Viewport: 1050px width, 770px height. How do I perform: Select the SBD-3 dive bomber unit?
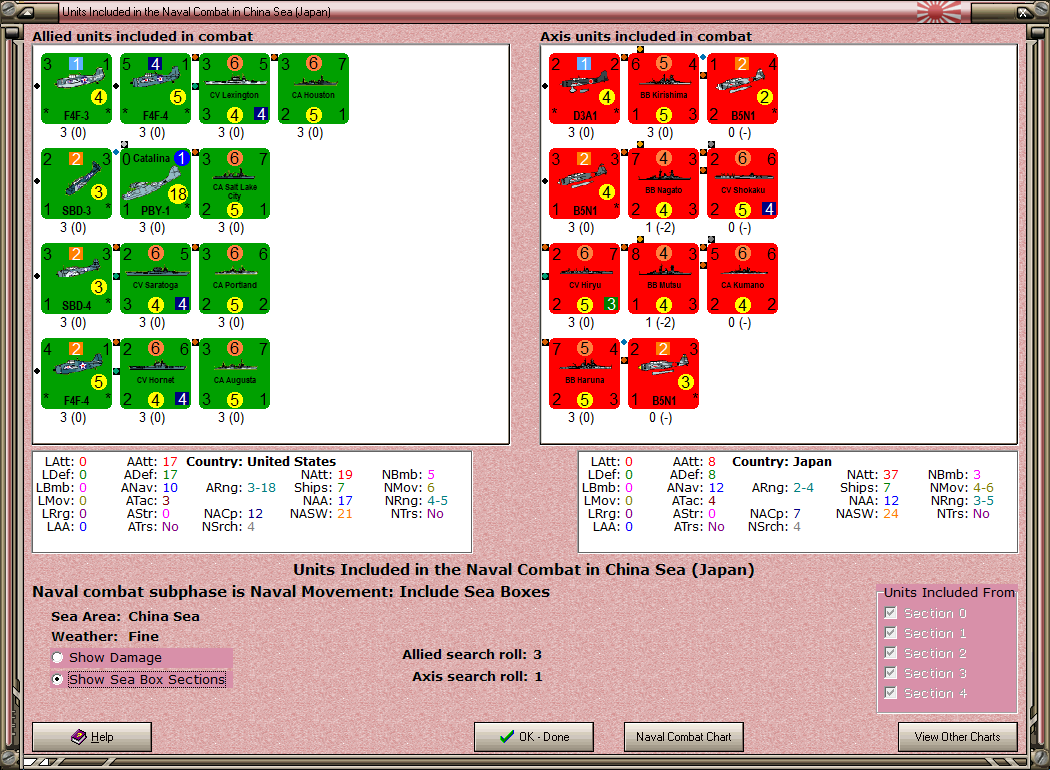coord(76,183)
